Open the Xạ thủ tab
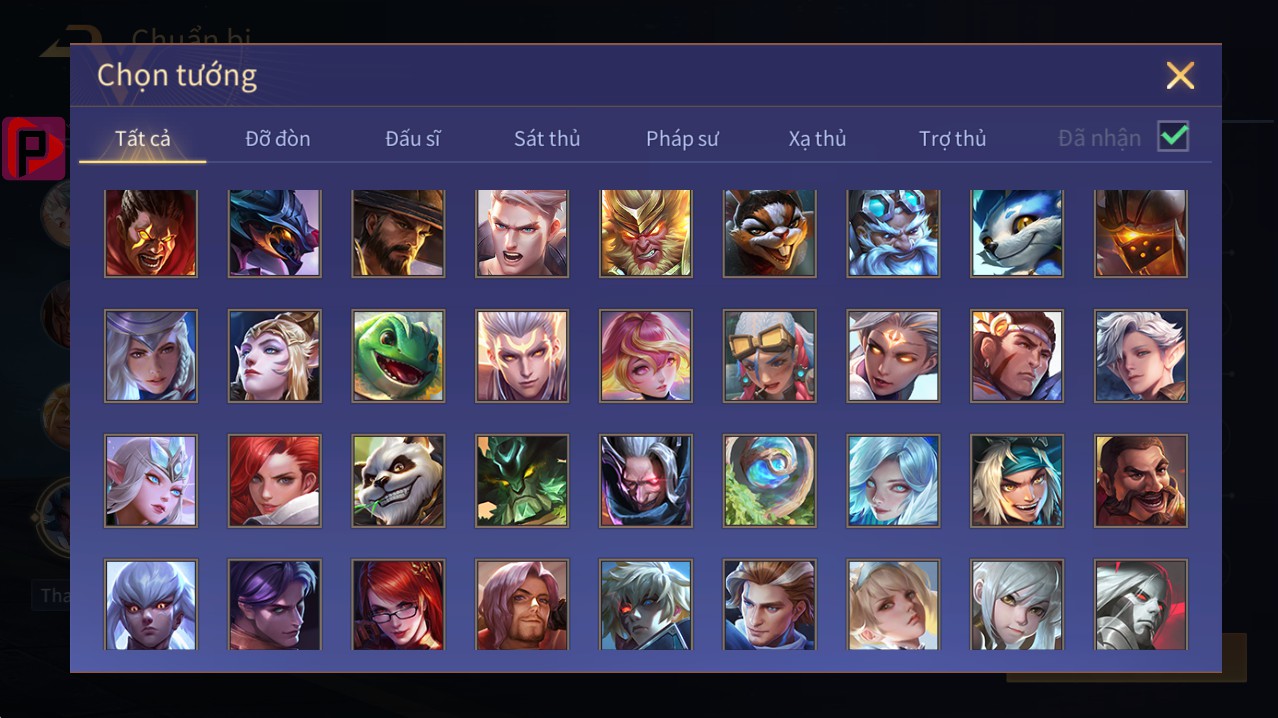Image resolution: width=1278 pixels, height=718 pixels. (817, 139)
